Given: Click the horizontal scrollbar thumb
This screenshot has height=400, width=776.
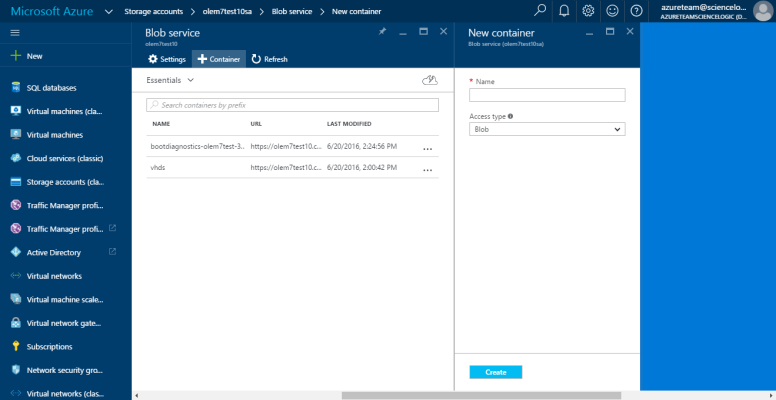Looking at the screenshot, I should point(481,396).
